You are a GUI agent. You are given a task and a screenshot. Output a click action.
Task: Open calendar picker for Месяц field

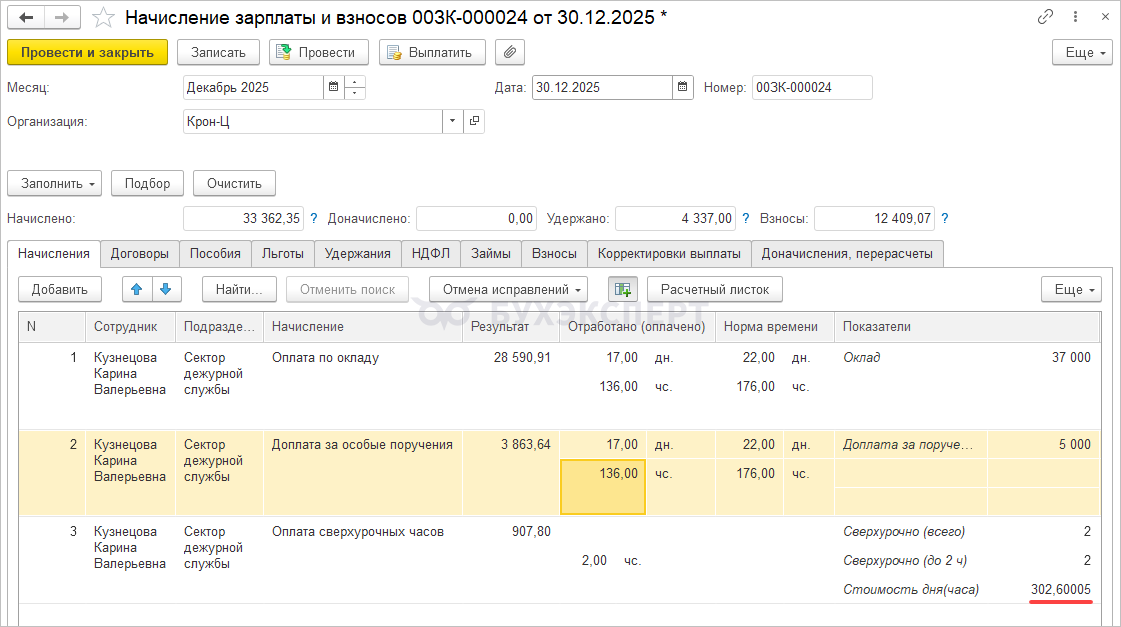[x=333, y=87]
